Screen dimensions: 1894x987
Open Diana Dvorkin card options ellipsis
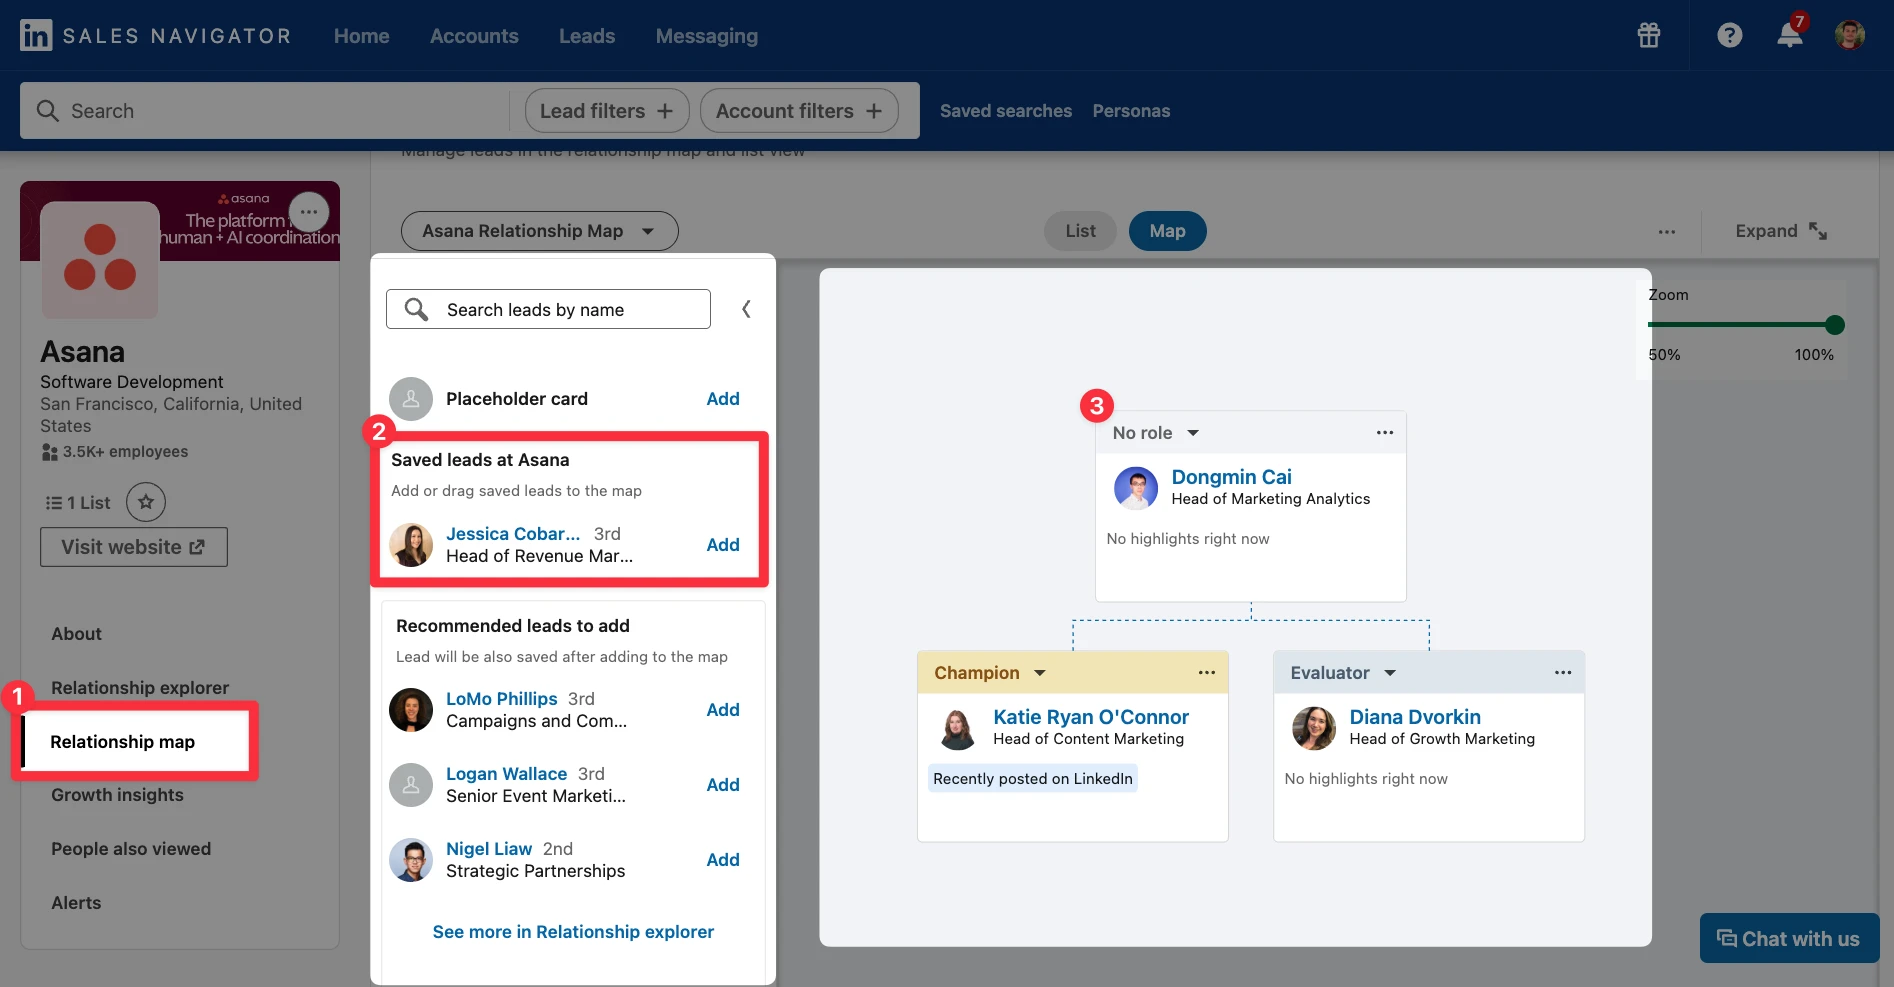(1563, 673)
